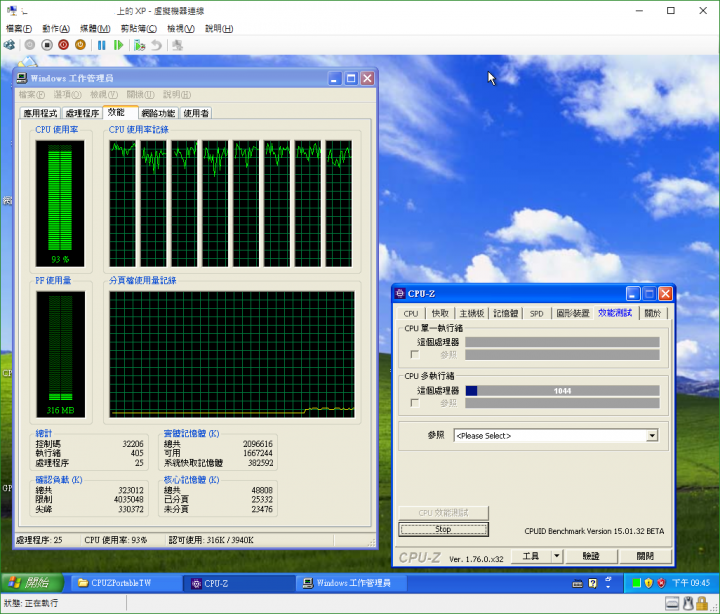Click the language bar help question-mark icon
This screenshot has height=614, width=720.
point(593,583)
